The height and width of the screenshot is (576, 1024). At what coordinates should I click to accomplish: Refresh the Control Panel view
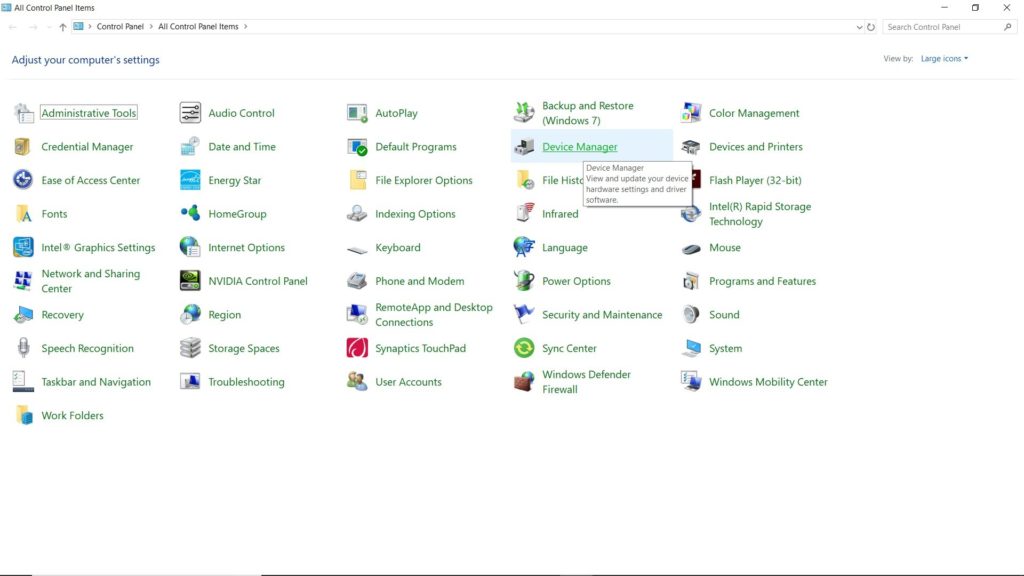point(871,27)
